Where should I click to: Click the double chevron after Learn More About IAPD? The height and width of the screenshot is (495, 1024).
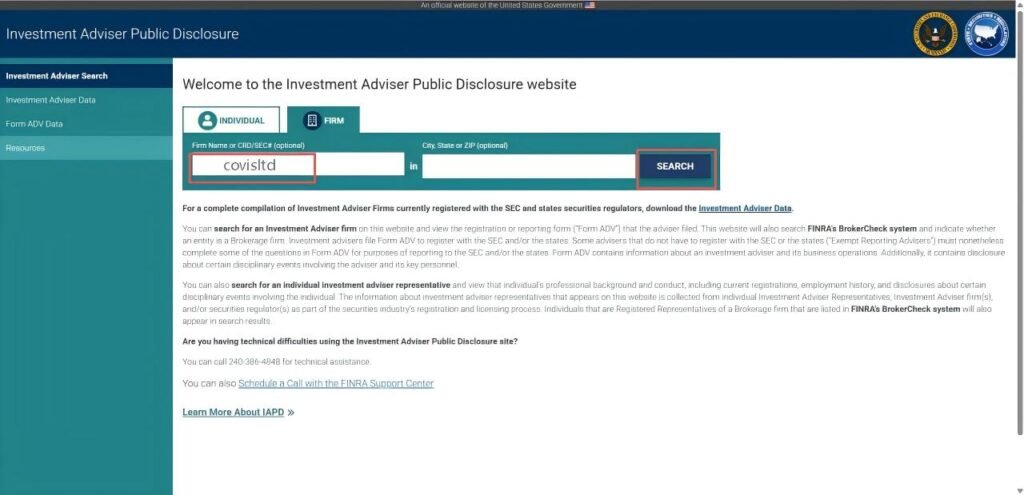point(291,412)
